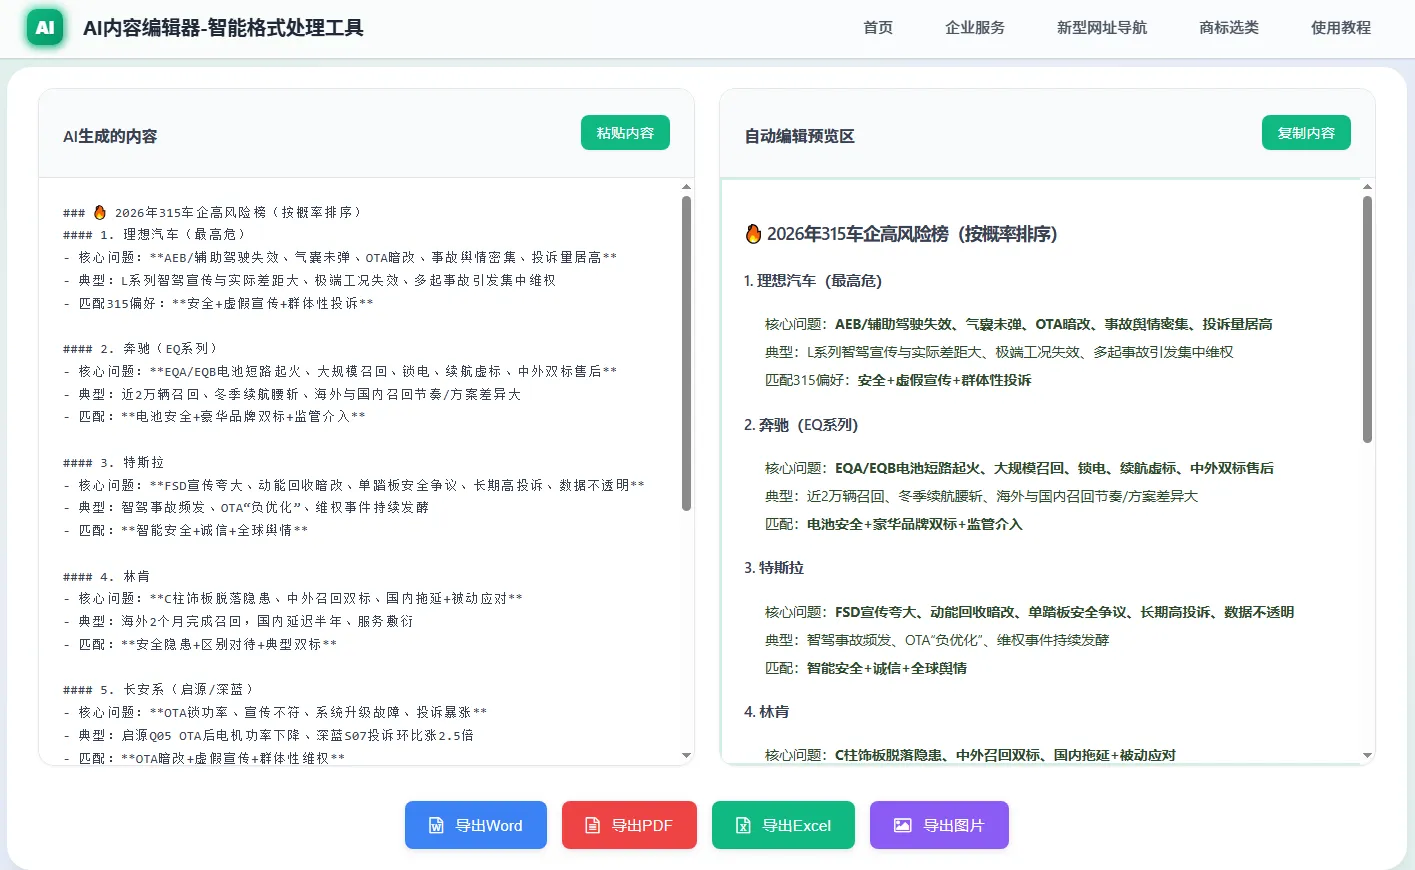Export content using the 导出Word button
Screen dimensions: 1415x870
coord(475,825)
